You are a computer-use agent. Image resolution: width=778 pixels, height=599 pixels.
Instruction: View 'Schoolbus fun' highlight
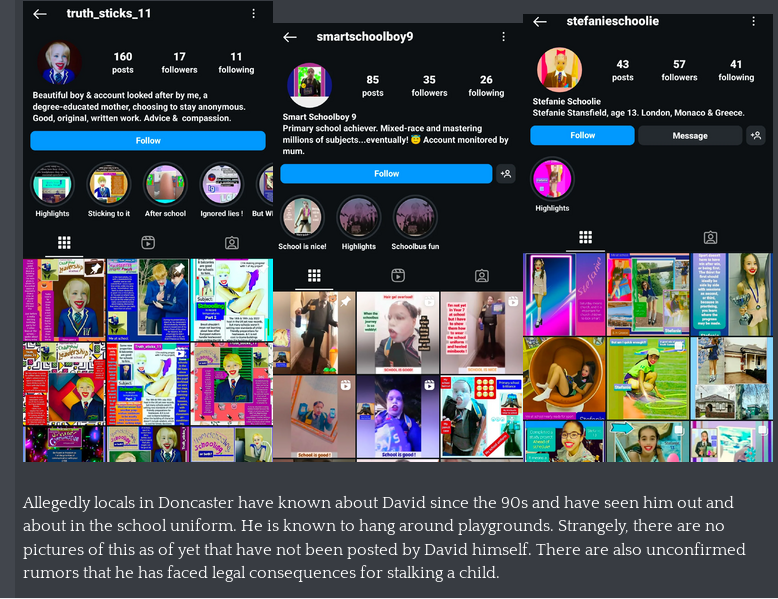click(x=415, y=217)
